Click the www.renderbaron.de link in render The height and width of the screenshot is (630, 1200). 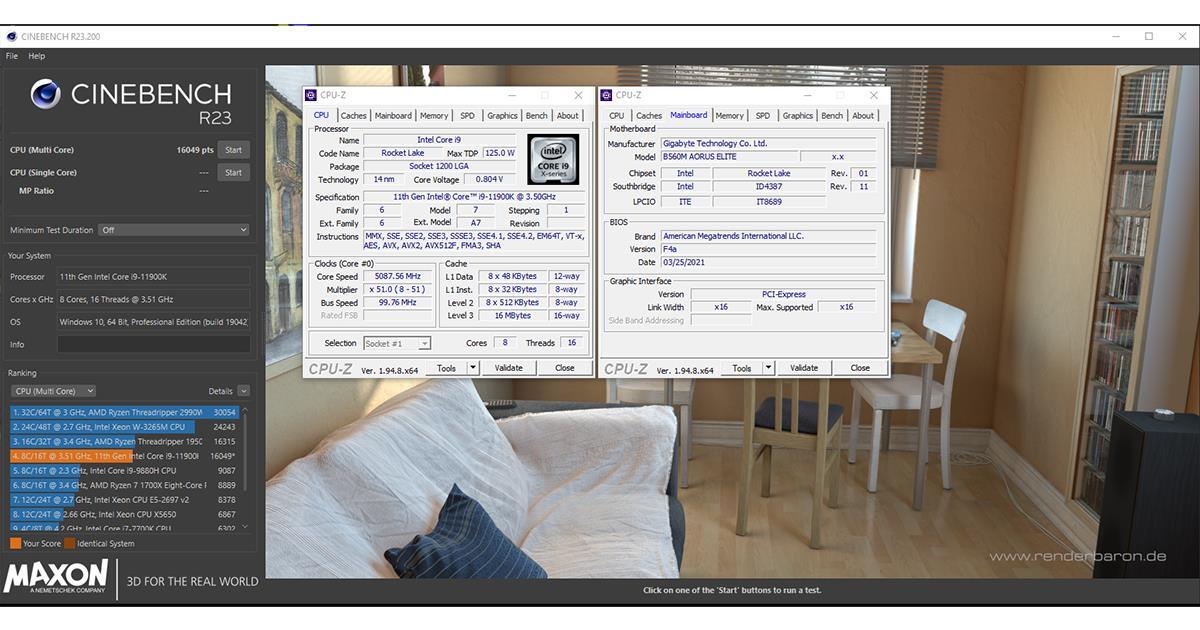(1078, 557)
